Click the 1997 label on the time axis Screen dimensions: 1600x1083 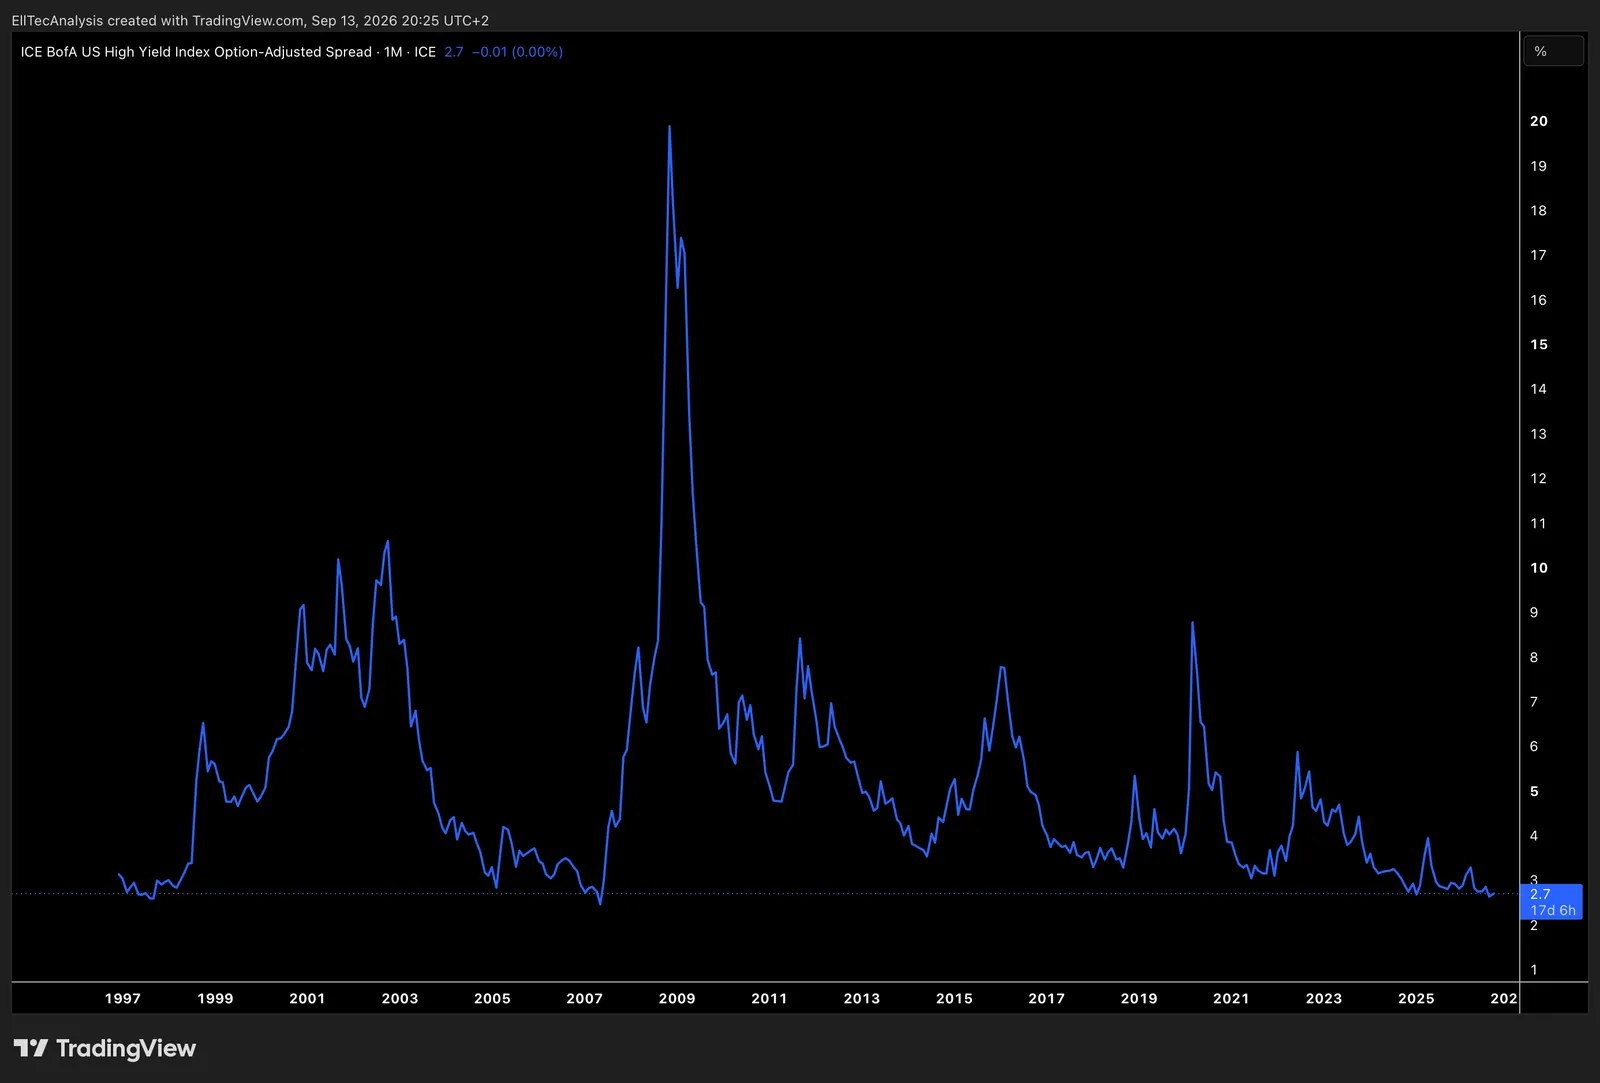click(x=123, y=998)
